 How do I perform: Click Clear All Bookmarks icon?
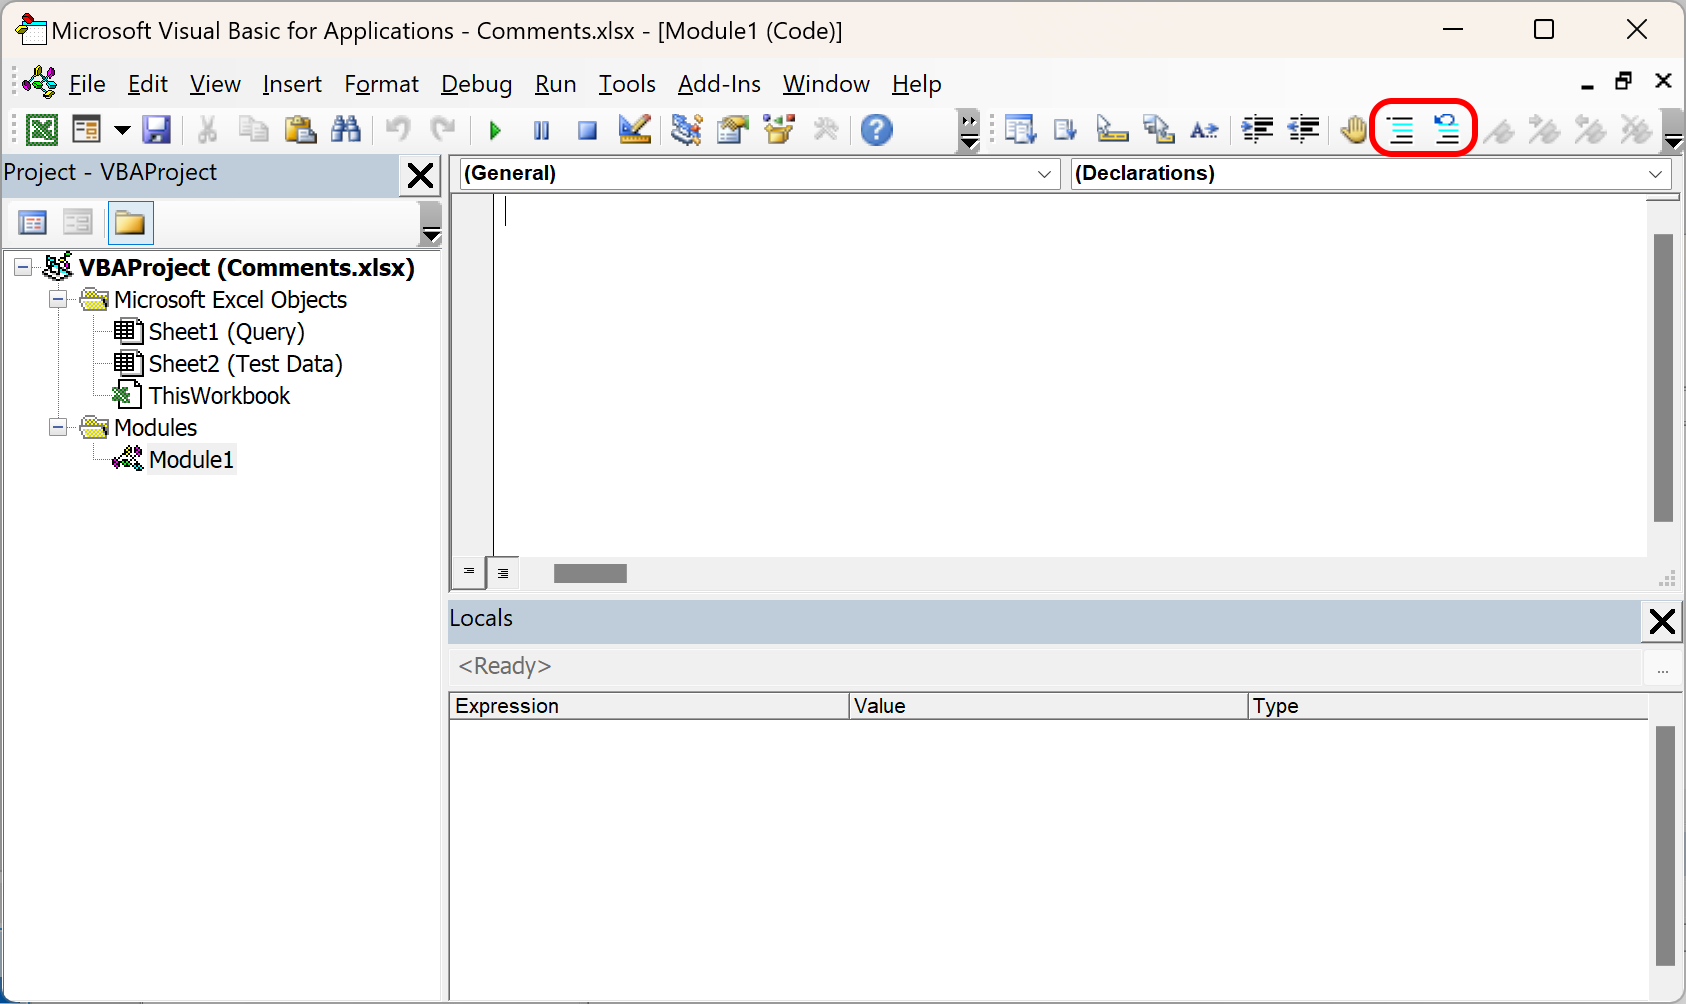pyautogui.click(x=1636, y=130)
